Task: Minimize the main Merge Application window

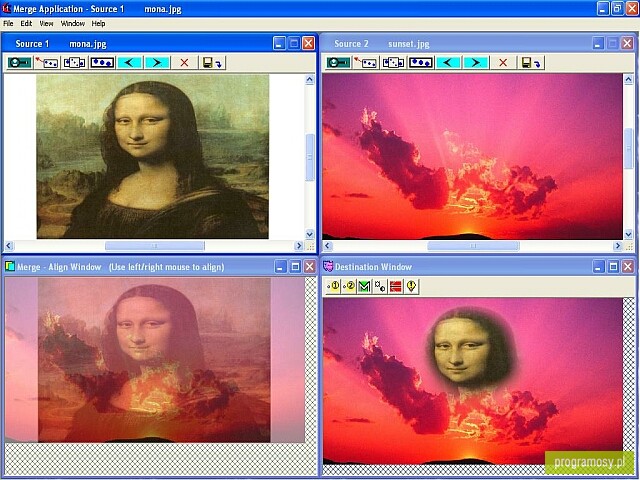Action: [603, 9]
